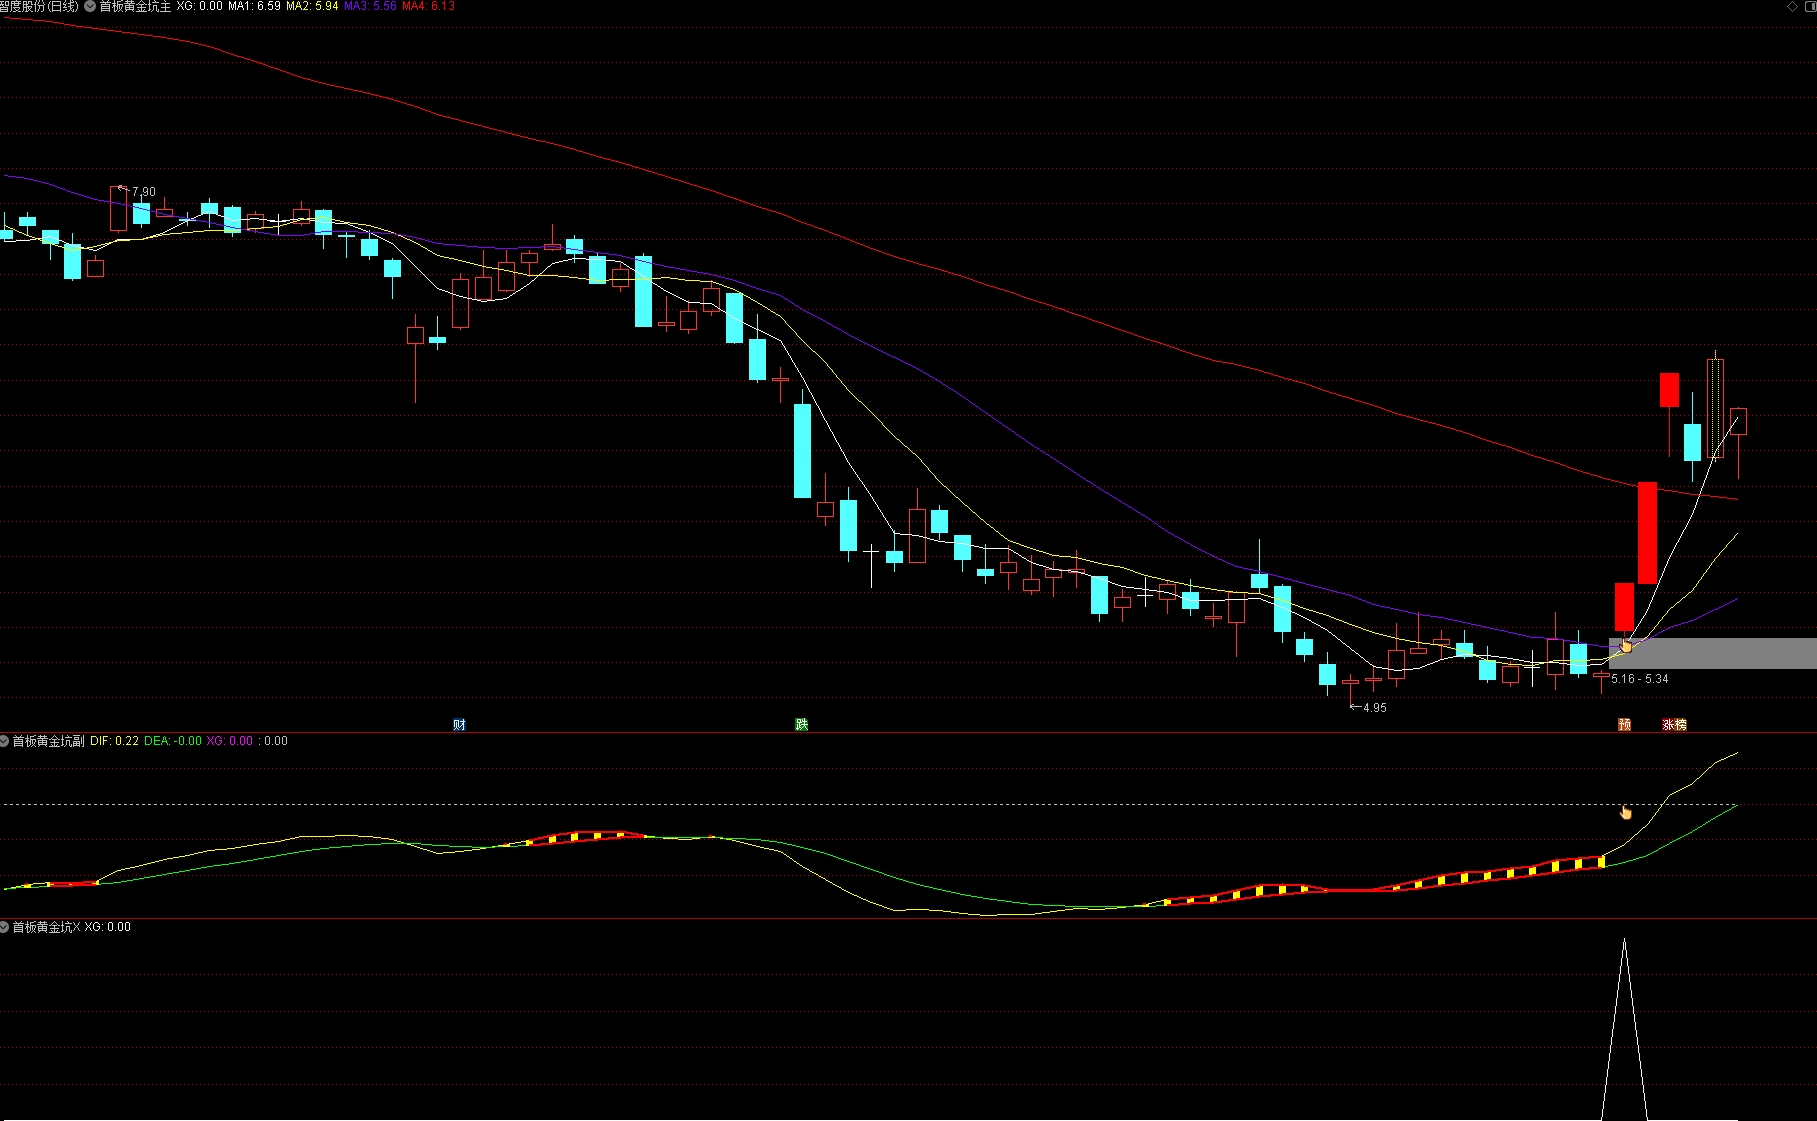Click the 财 financial event marker
The width and height of the screenshot is (1817, 1121).
459,725
